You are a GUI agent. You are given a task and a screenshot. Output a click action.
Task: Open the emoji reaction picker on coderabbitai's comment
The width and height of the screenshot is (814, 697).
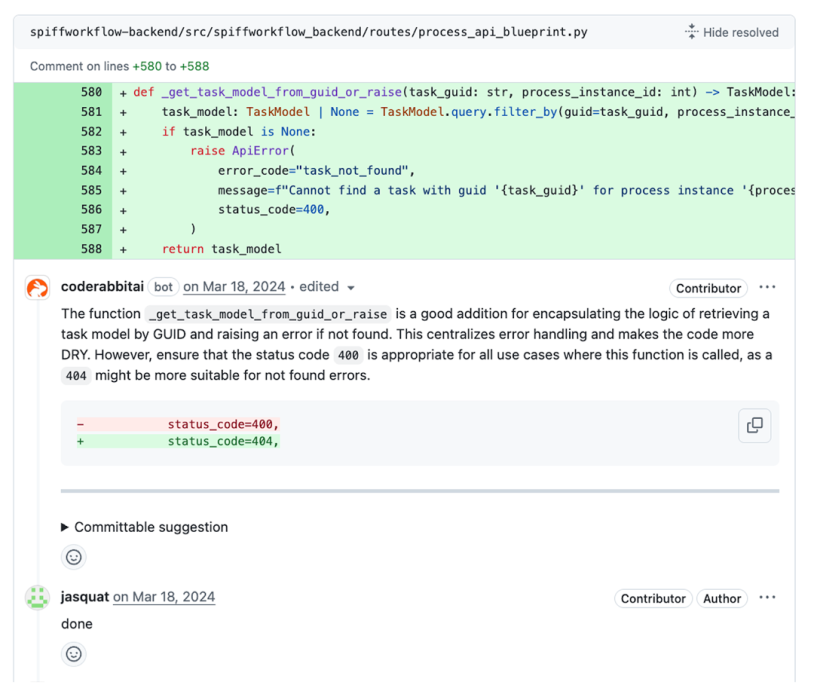73,557
